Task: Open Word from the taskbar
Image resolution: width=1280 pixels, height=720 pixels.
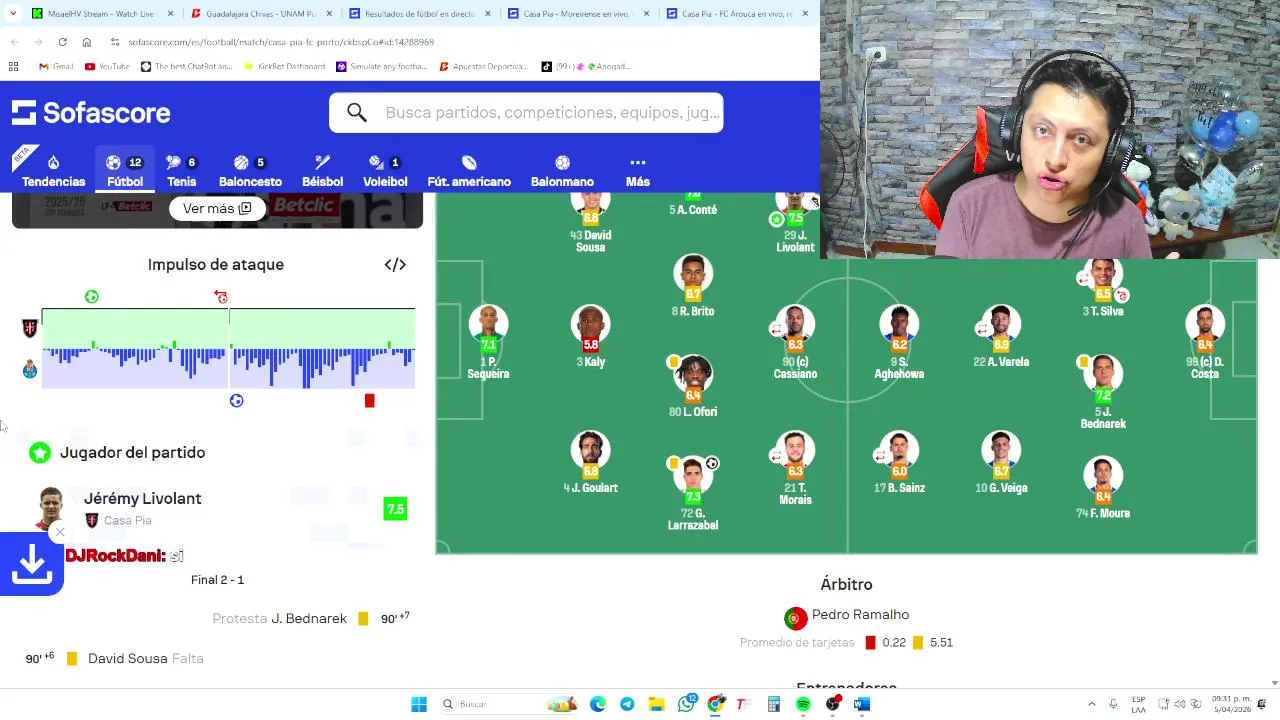Action: tap(862, 704)
